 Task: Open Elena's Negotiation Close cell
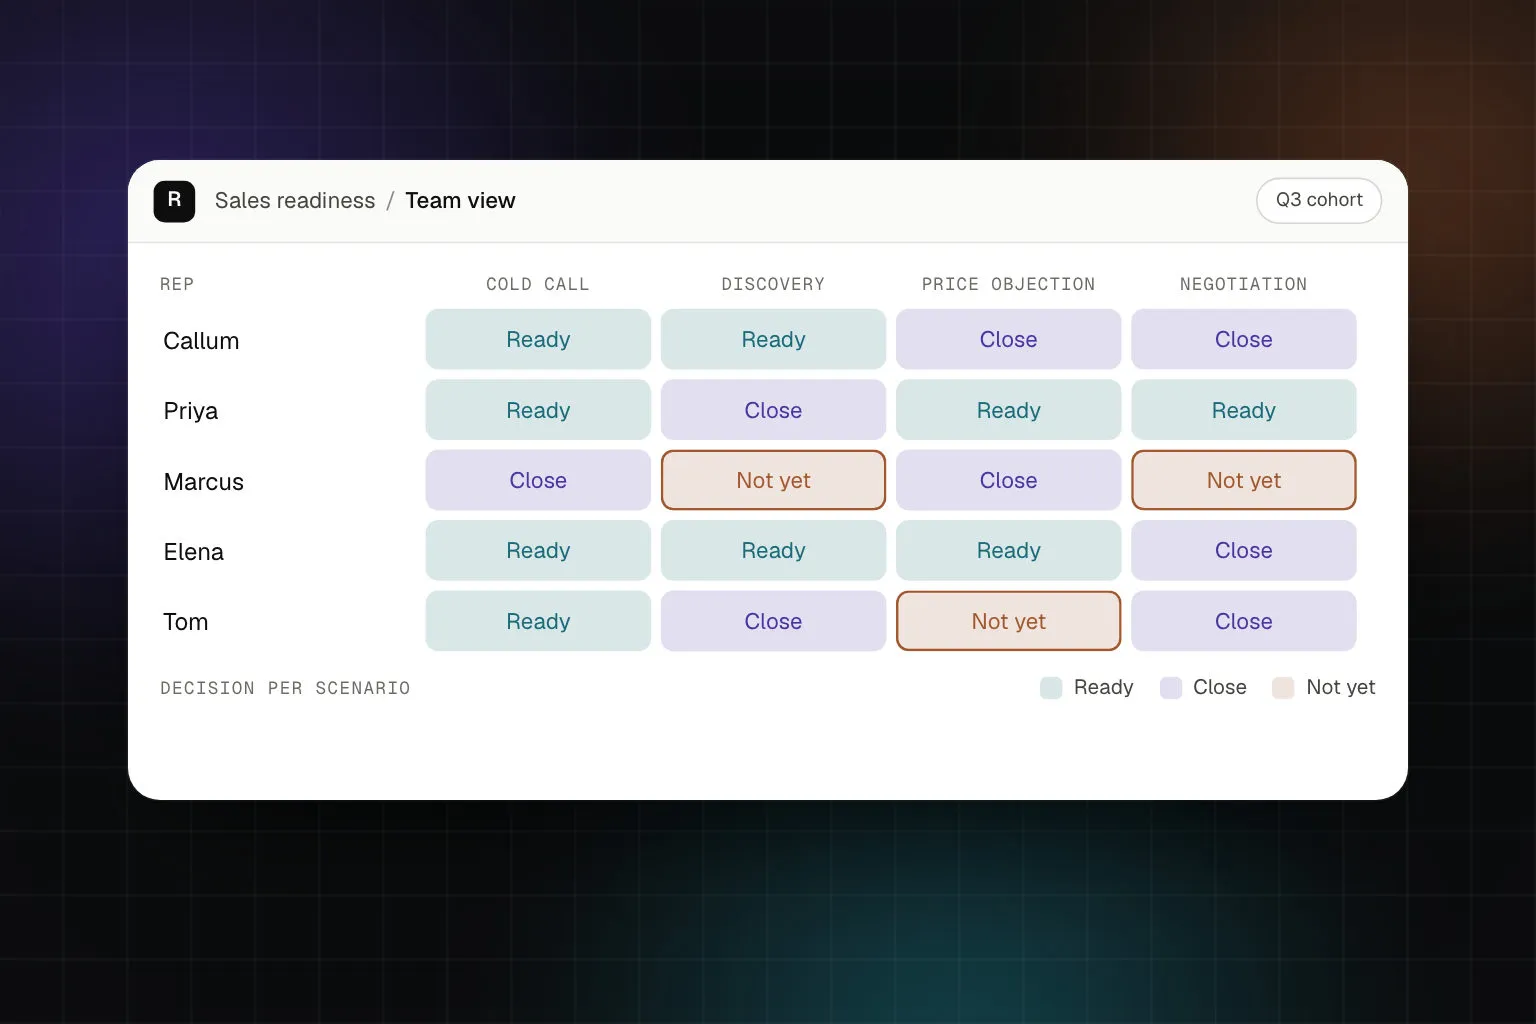point(1244,550)
